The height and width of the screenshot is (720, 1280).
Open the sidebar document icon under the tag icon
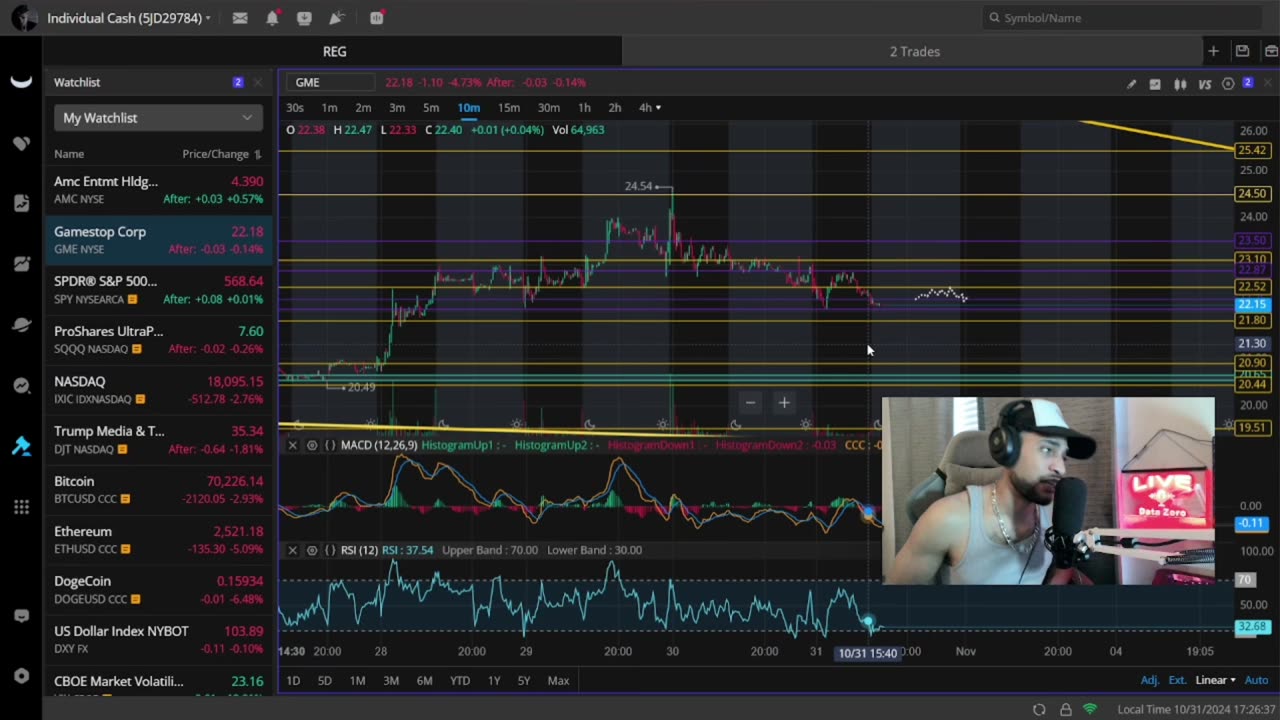point(21,203)
